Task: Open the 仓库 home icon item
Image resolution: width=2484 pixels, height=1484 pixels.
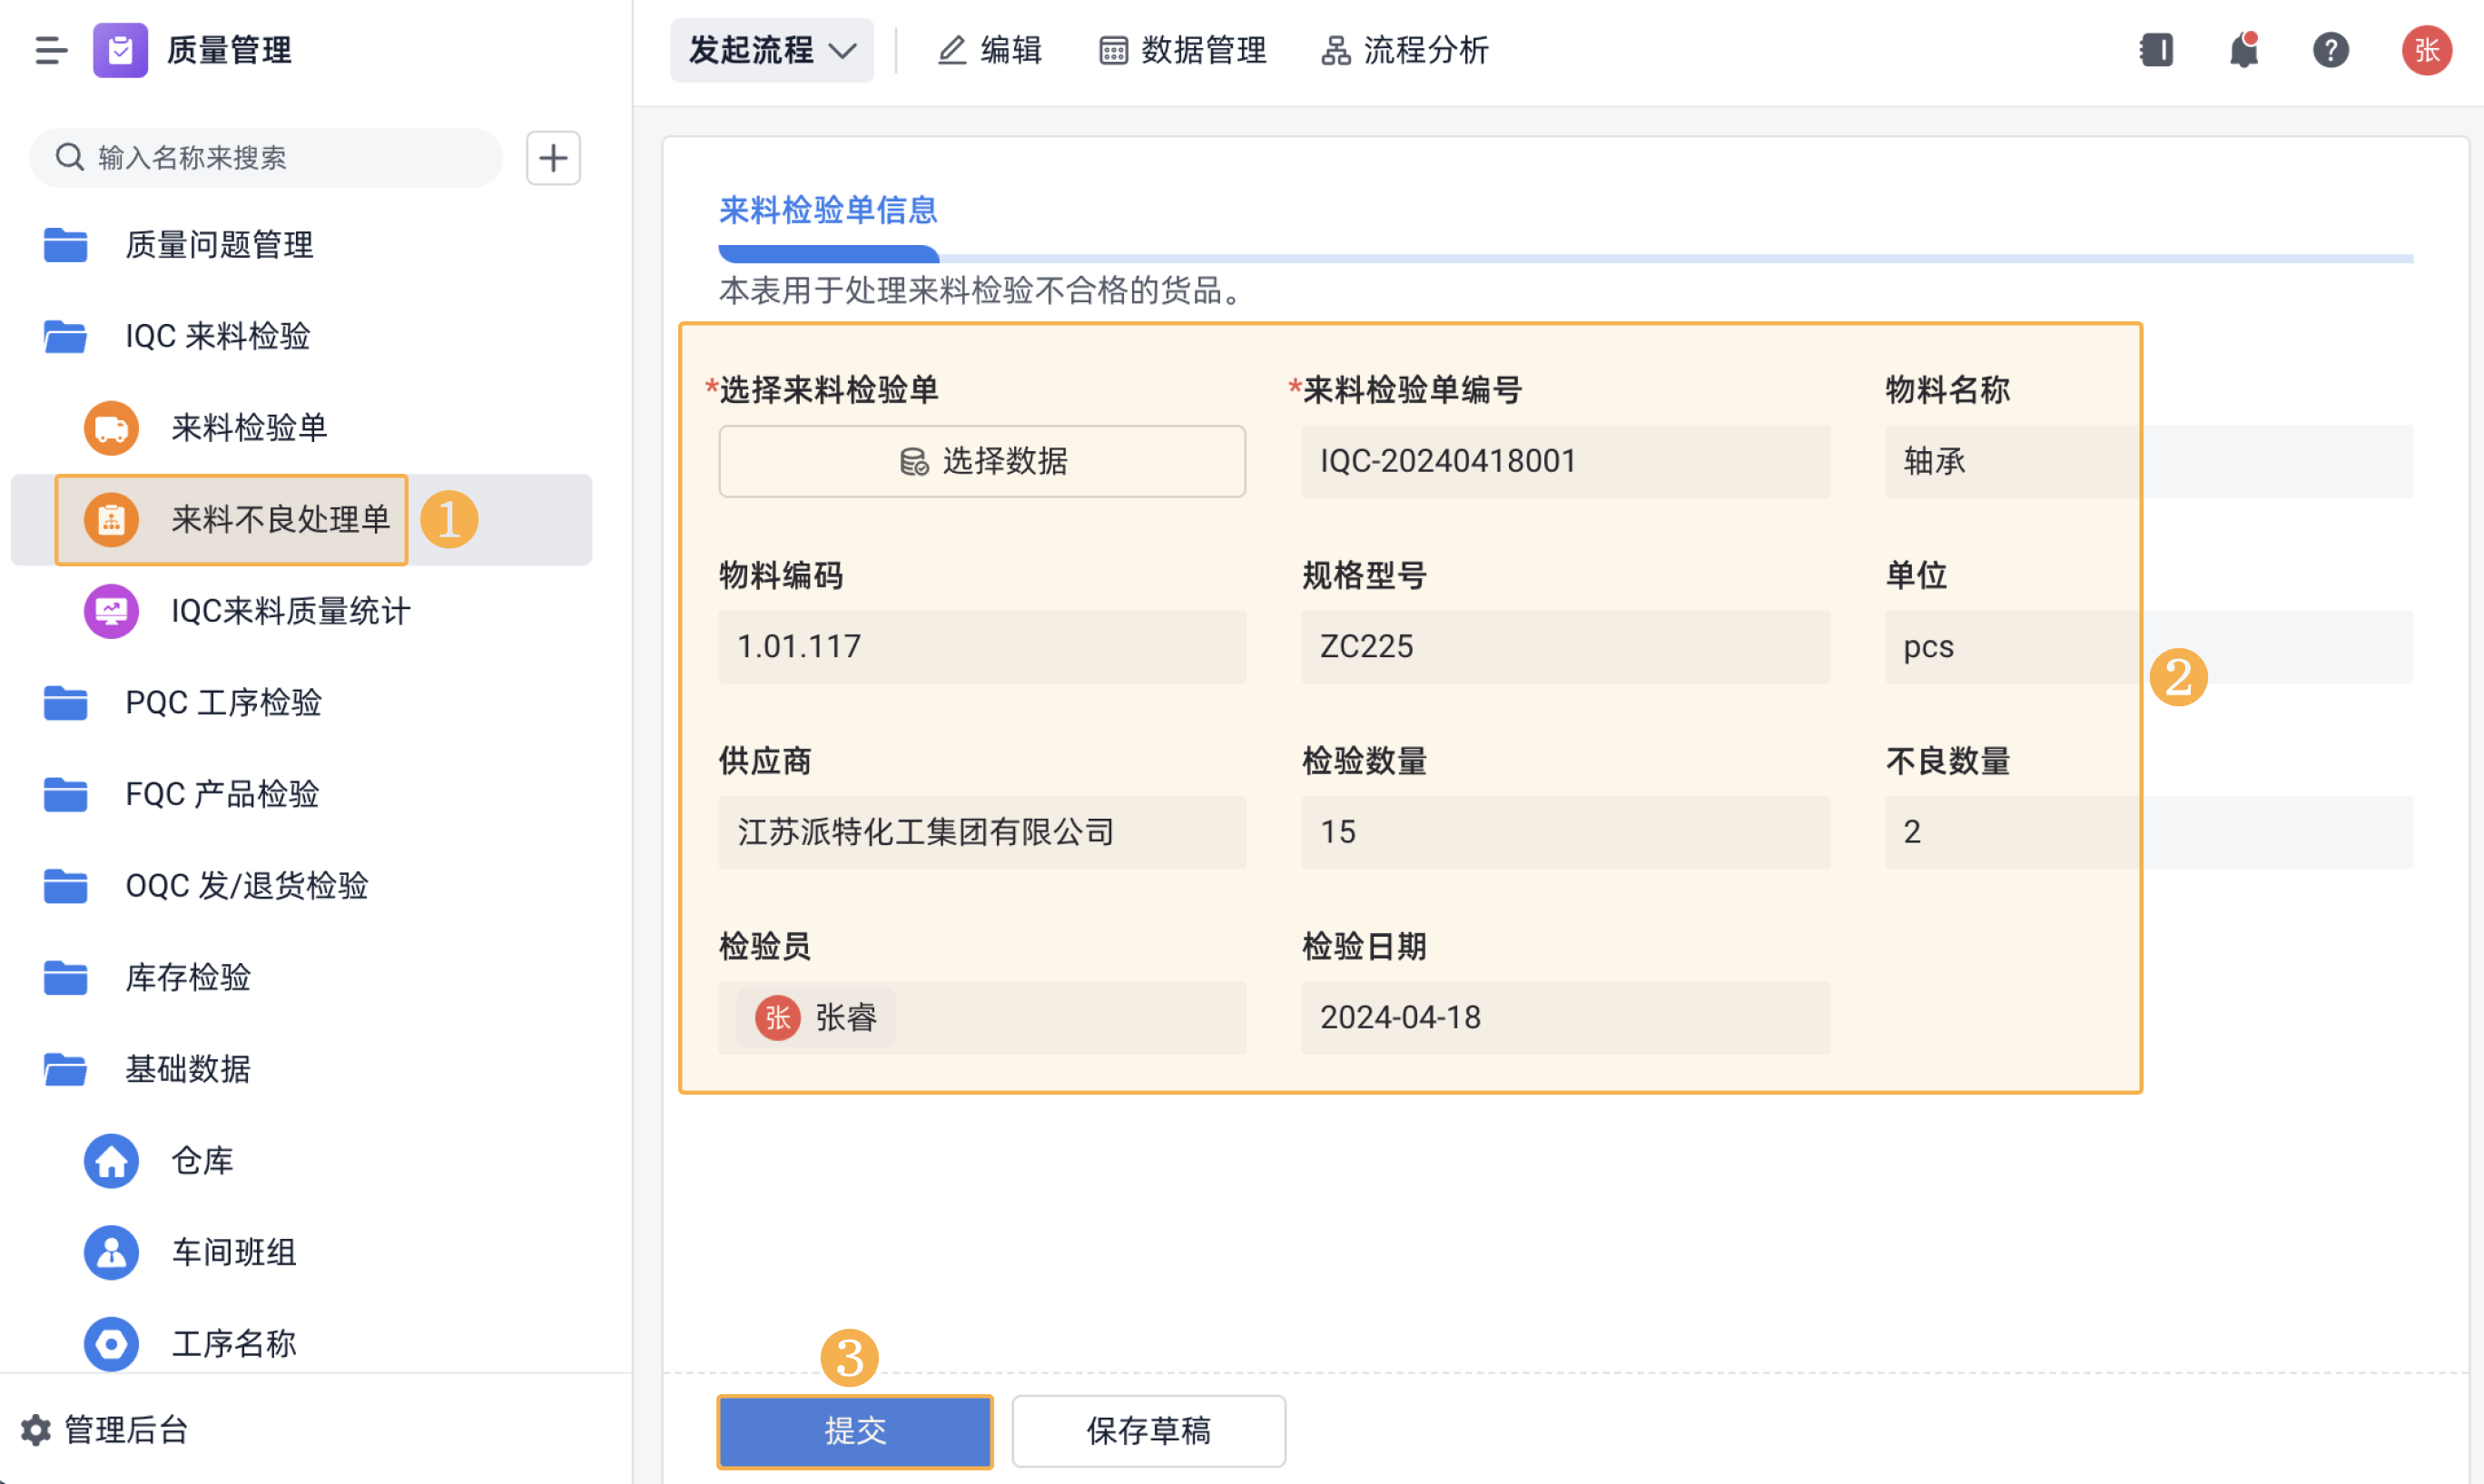Action: [201, 1160]
